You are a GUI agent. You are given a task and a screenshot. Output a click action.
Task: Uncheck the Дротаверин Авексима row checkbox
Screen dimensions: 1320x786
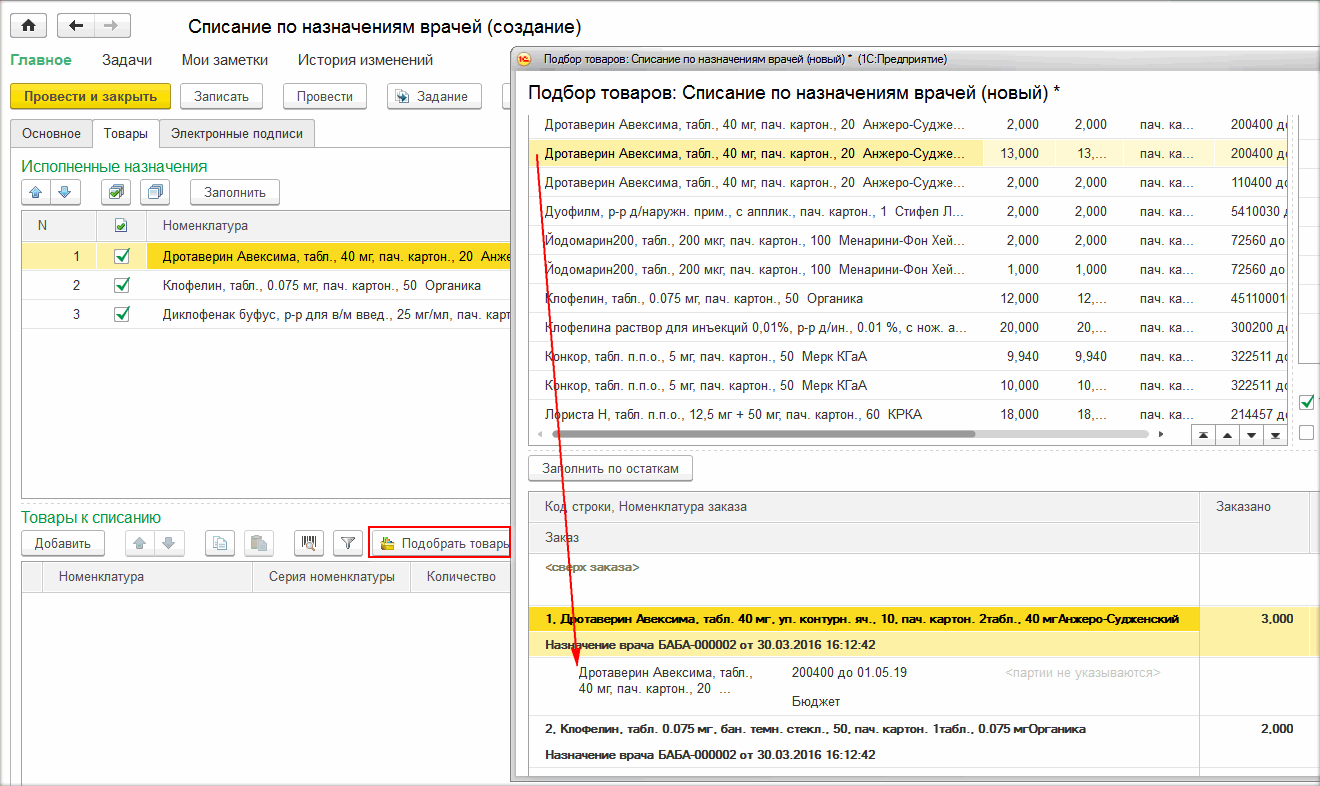pos(122,256)
